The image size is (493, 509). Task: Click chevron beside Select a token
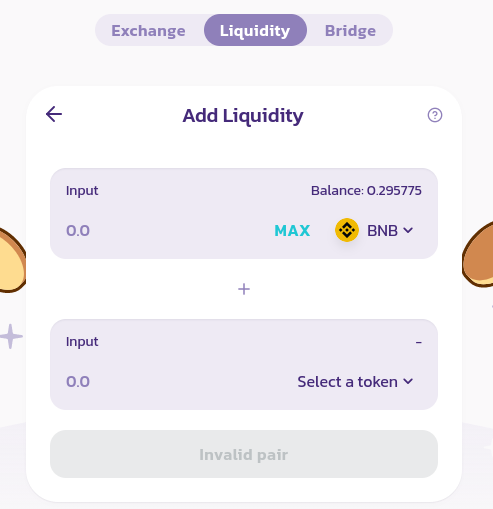408,381
